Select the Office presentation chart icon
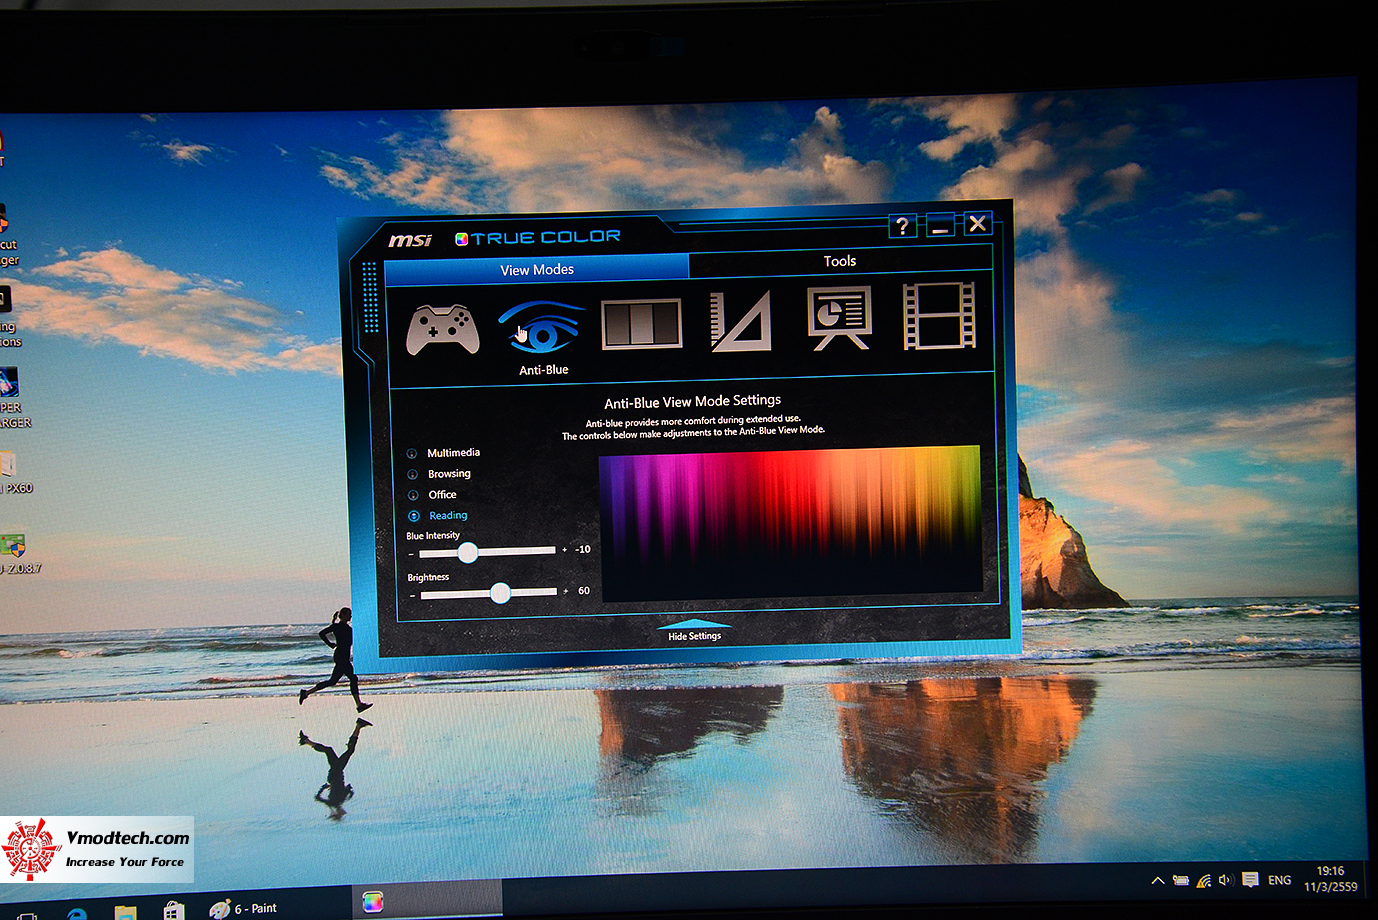 point(839,322)
